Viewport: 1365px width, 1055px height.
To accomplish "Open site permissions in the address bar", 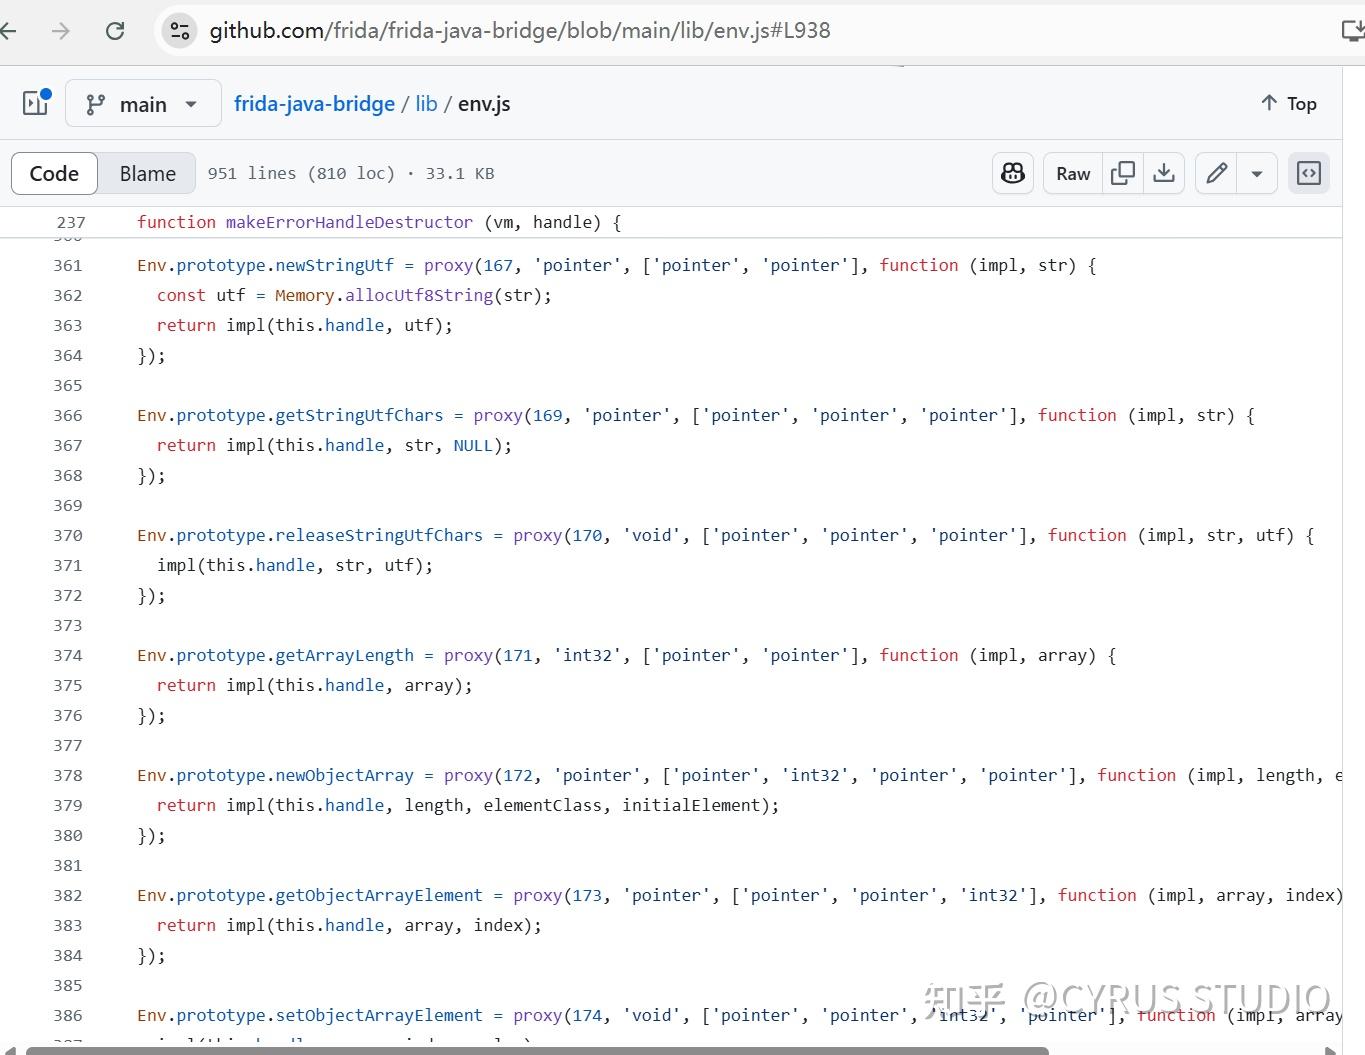I will [x=178, y=30].
